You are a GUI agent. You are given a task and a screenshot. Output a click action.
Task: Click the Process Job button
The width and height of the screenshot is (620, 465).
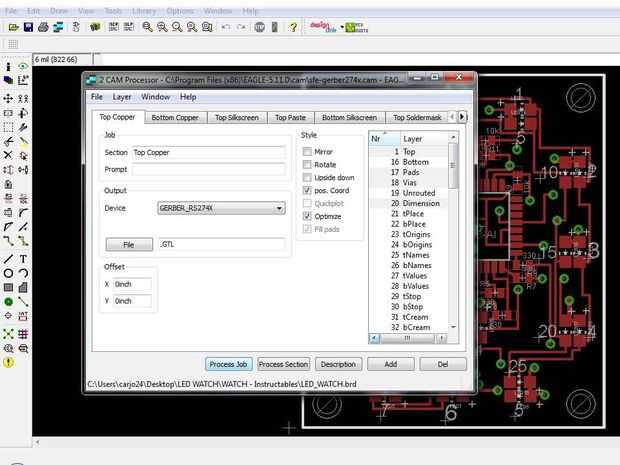click(x=227, y=364)
